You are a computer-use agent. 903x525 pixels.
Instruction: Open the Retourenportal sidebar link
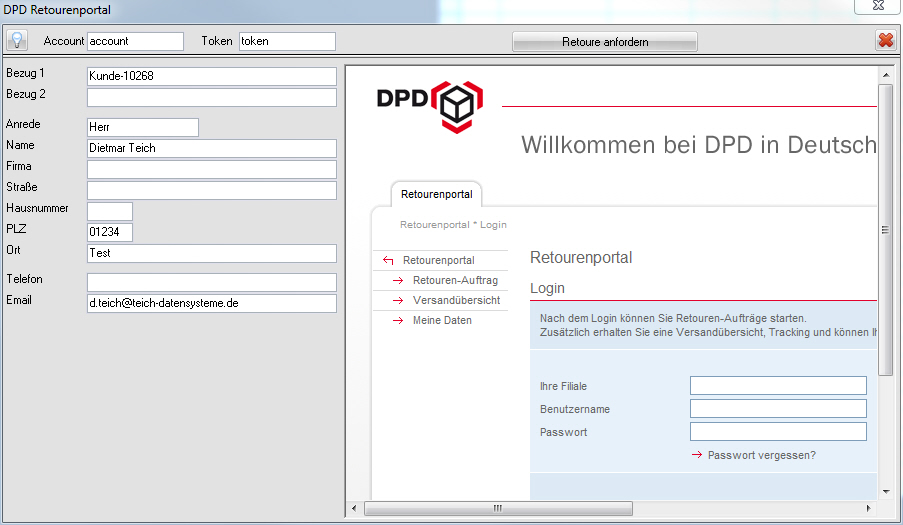pos(439,260)
